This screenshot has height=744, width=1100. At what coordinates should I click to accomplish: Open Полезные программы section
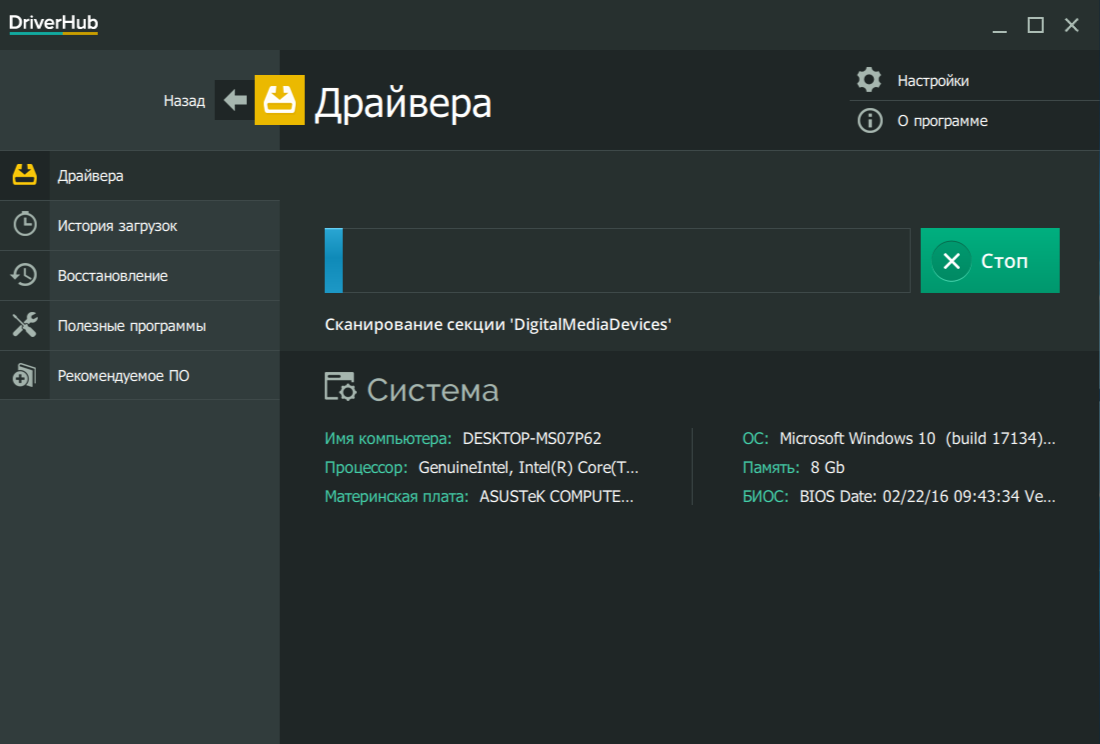coord(140,325)
